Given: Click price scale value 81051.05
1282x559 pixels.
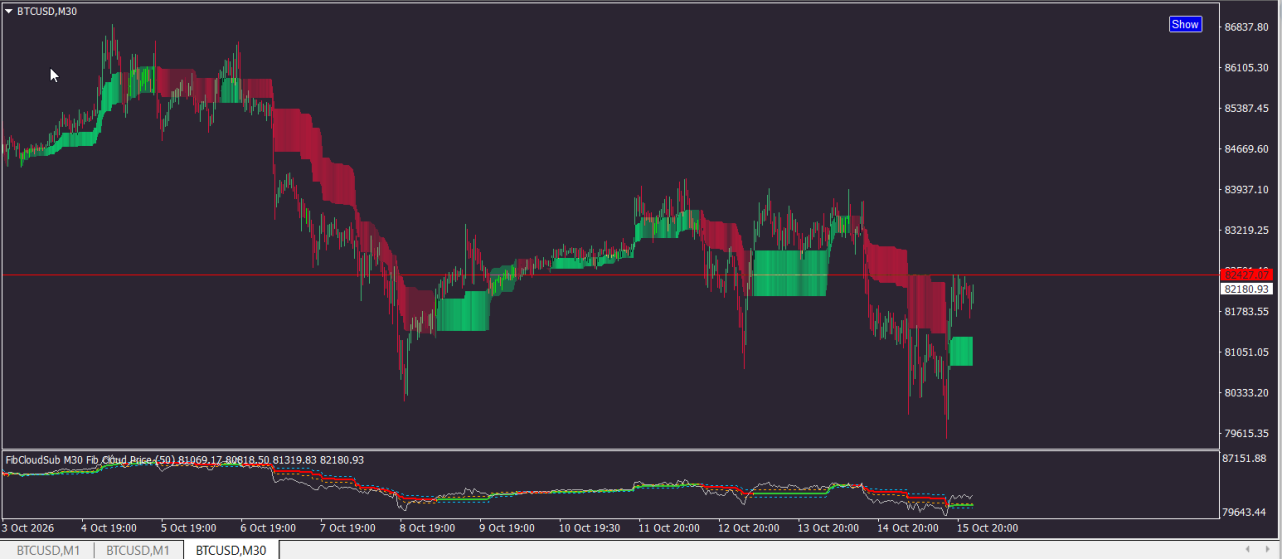Looking at the screenshot, I should point(1247,352).
